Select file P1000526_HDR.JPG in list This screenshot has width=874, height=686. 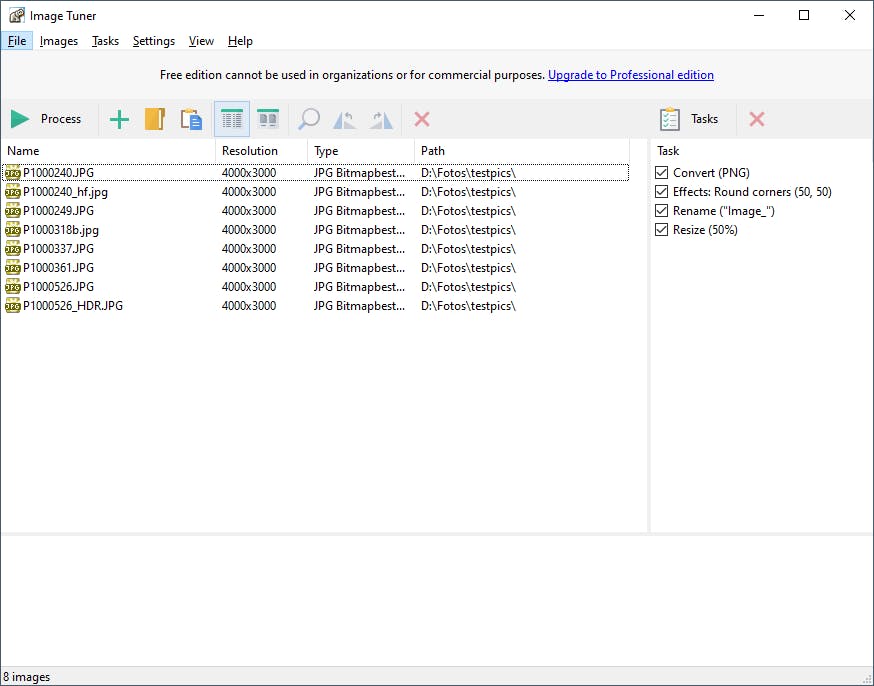click(73, 306)
